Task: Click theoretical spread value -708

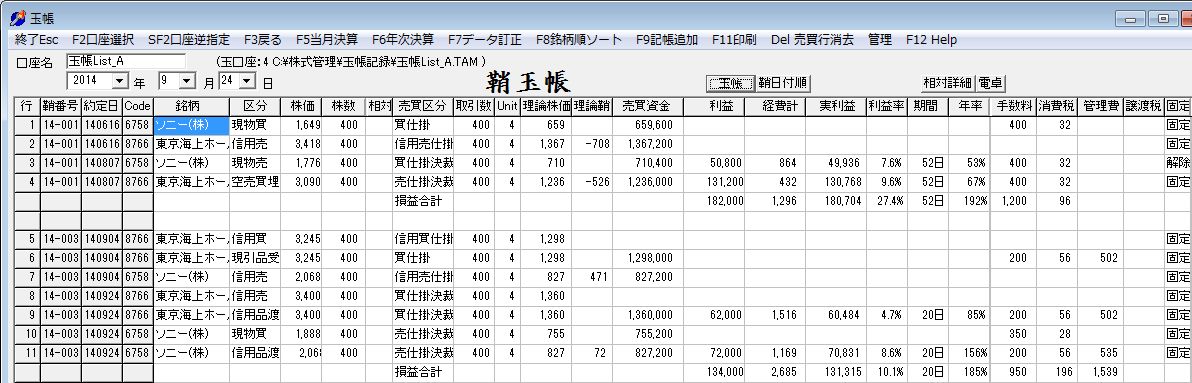Action: [592, 144]
